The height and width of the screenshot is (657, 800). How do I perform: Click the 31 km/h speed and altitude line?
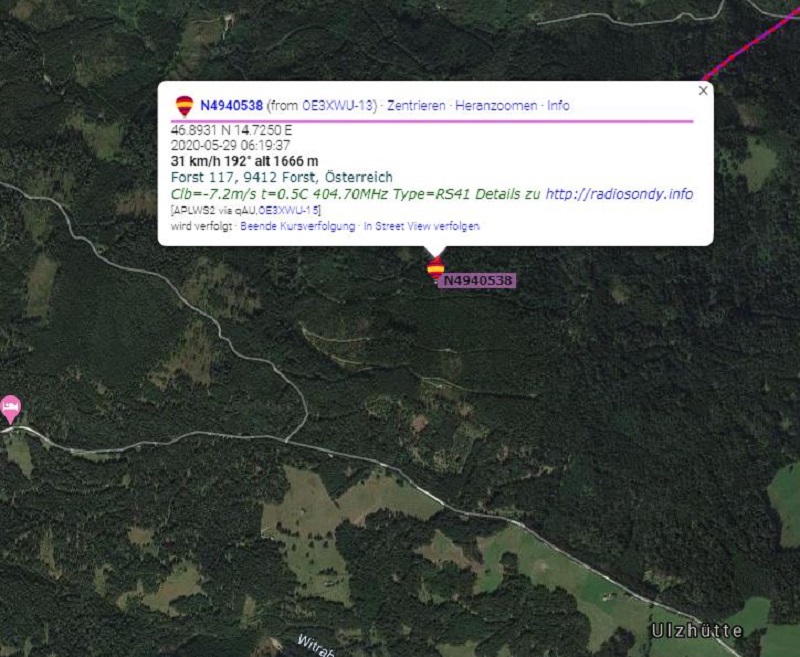[x=244, y=161]
